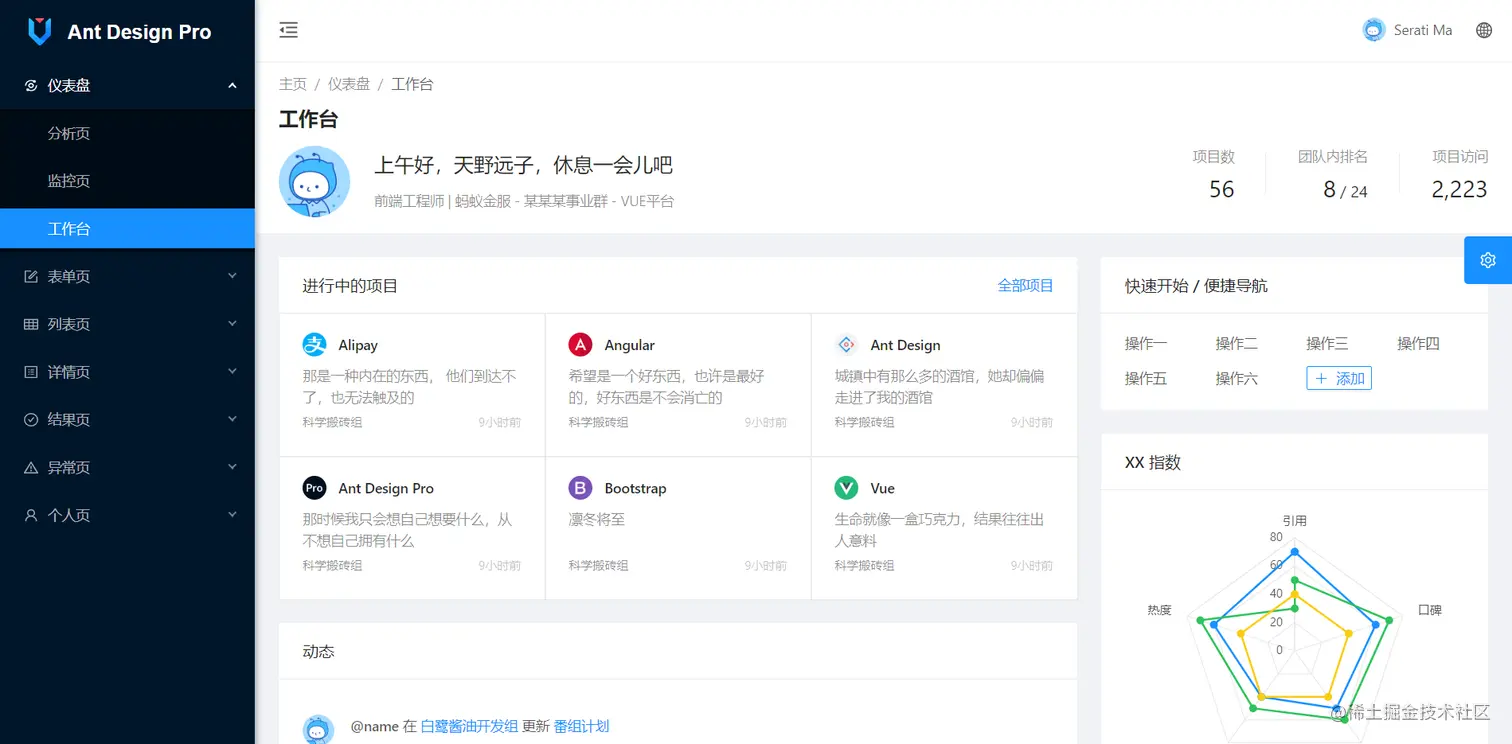Click the 异常页 warning triangle icon
Viewport: 1512px width, 744px height.
pos(31,467)
